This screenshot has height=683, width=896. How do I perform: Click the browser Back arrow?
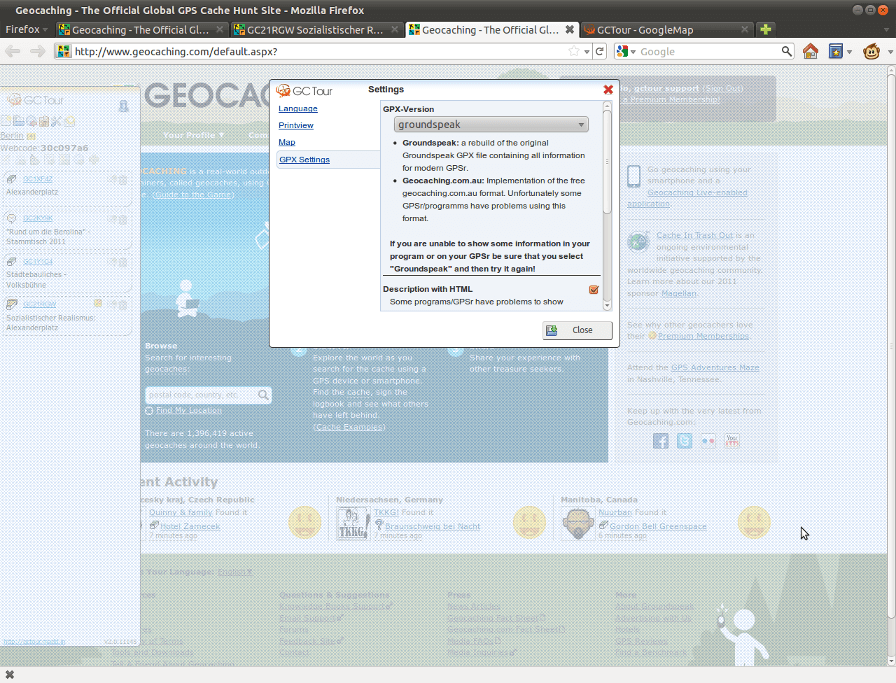[13, 51]
